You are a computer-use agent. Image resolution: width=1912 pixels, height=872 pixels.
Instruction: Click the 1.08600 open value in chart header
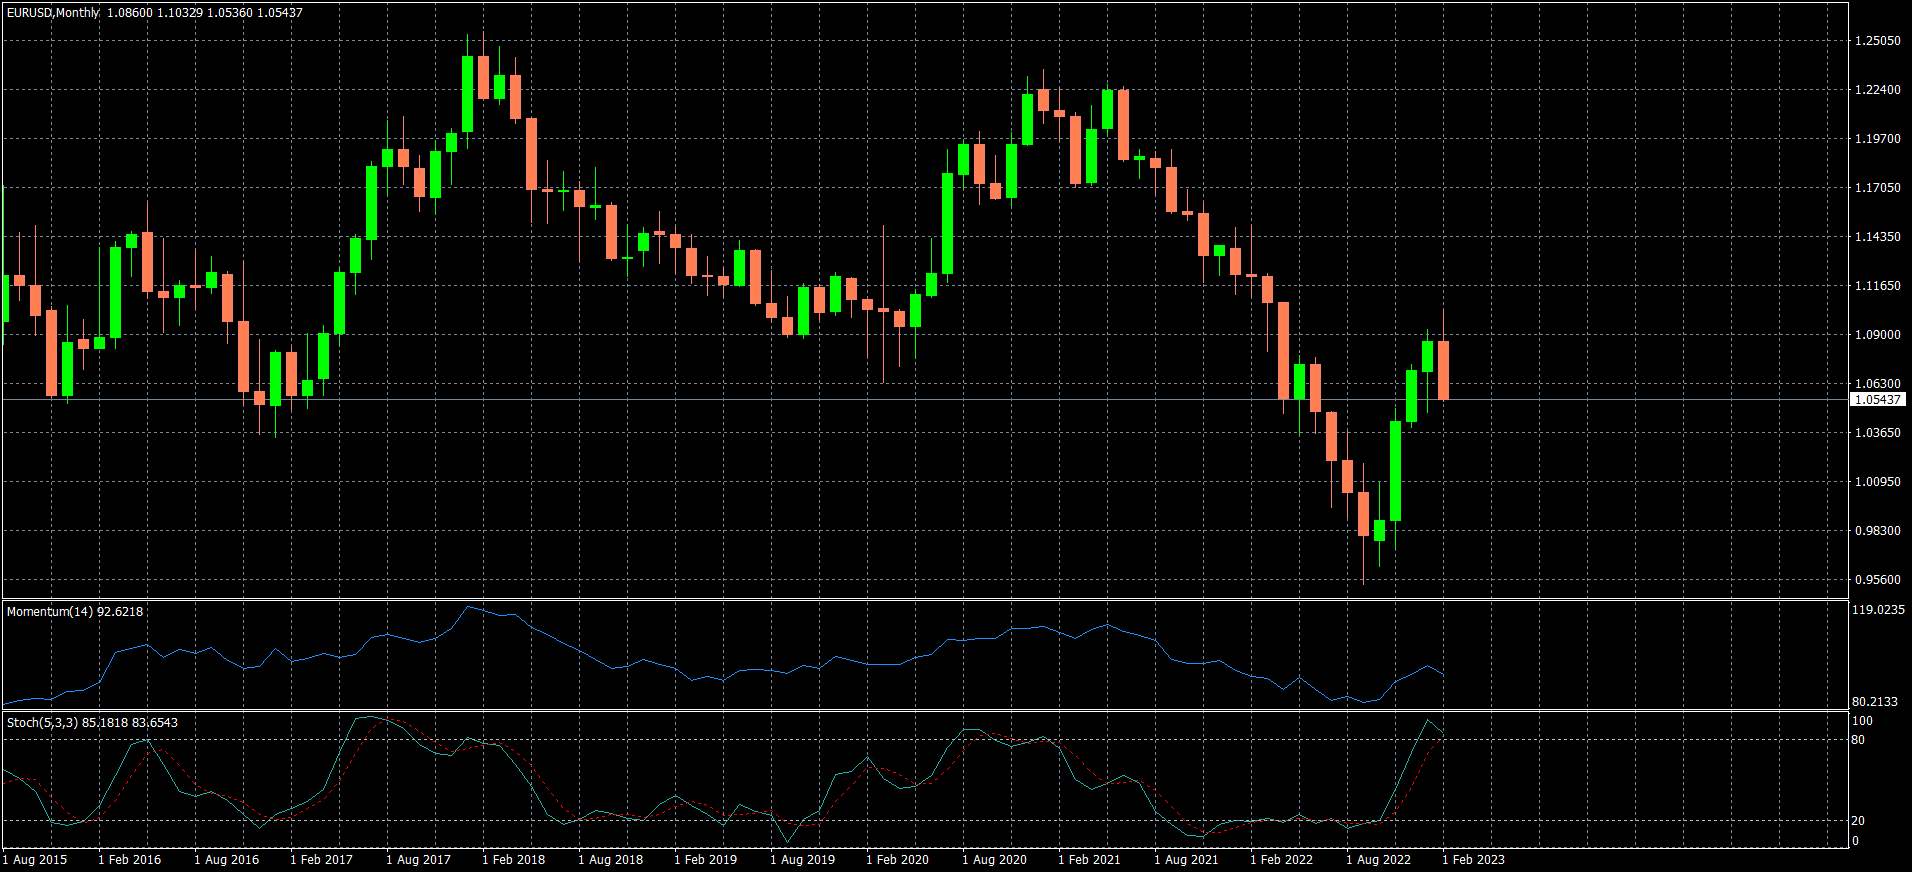(x=129, y=13)
